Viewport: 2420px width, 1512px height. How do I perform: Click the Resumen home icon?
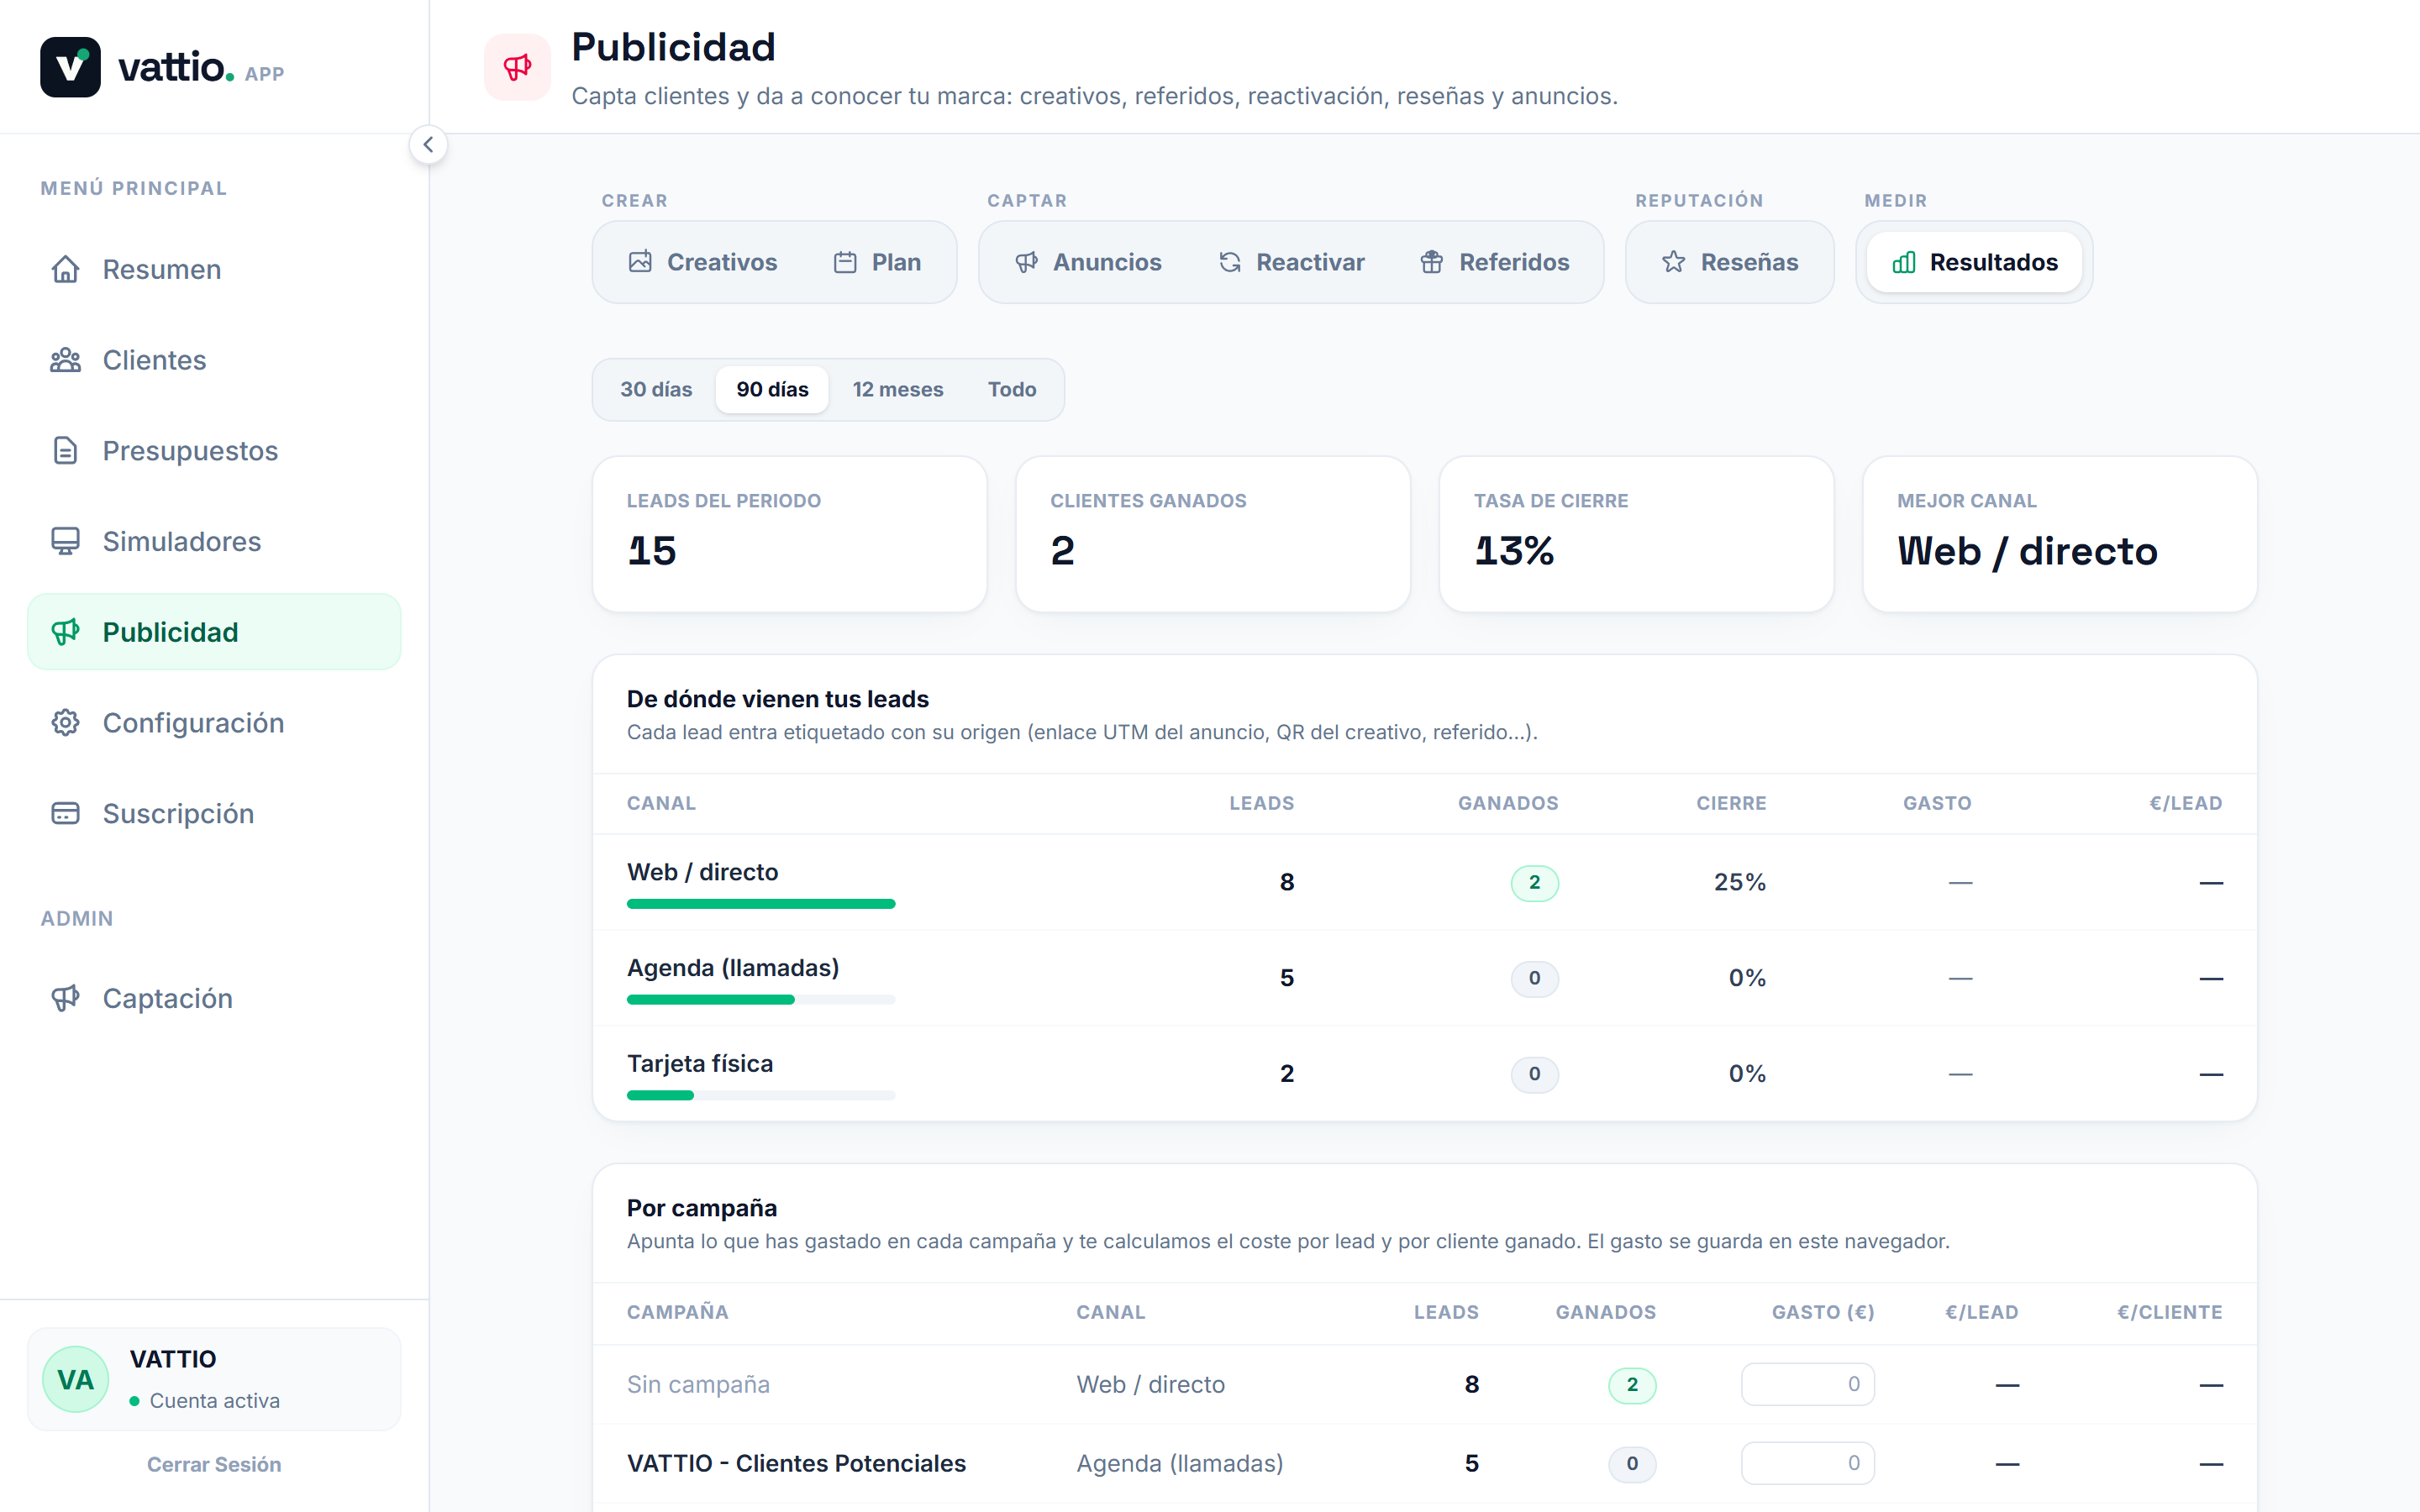point(66,269)
